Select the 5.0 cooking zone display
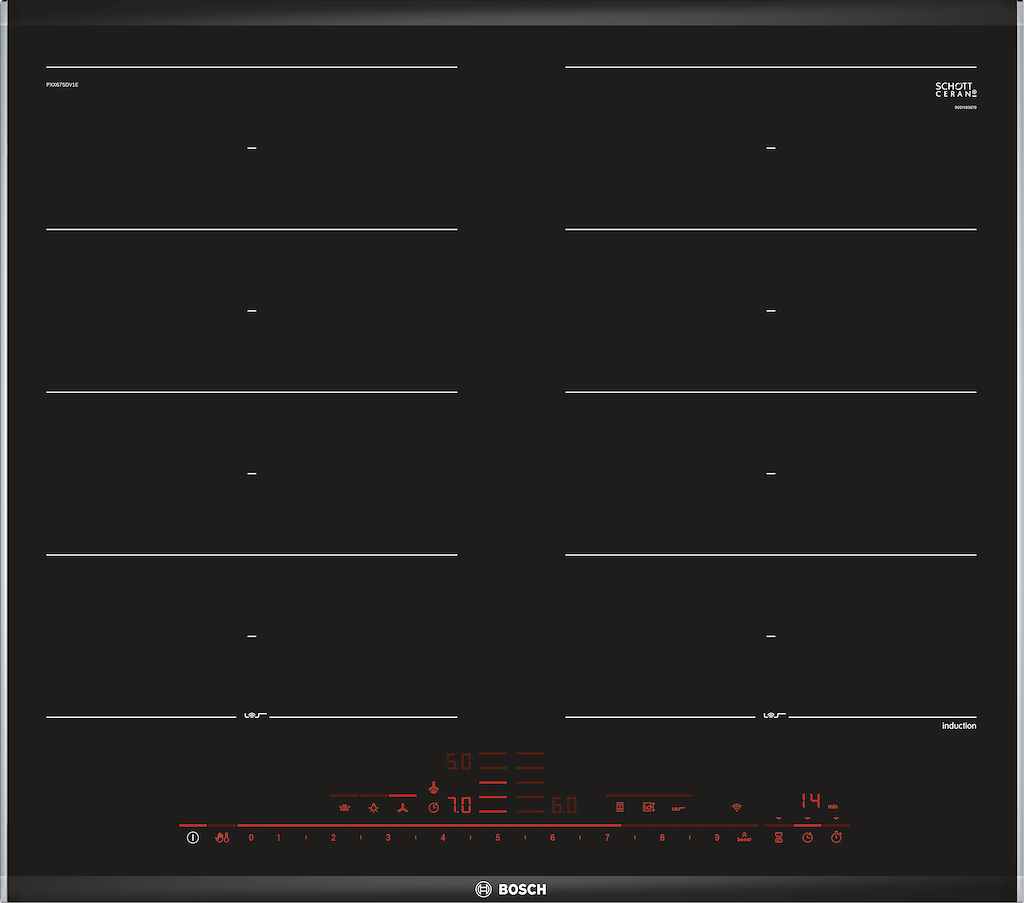This screenshot has width=1024, height=903. [x=458, y=763]
